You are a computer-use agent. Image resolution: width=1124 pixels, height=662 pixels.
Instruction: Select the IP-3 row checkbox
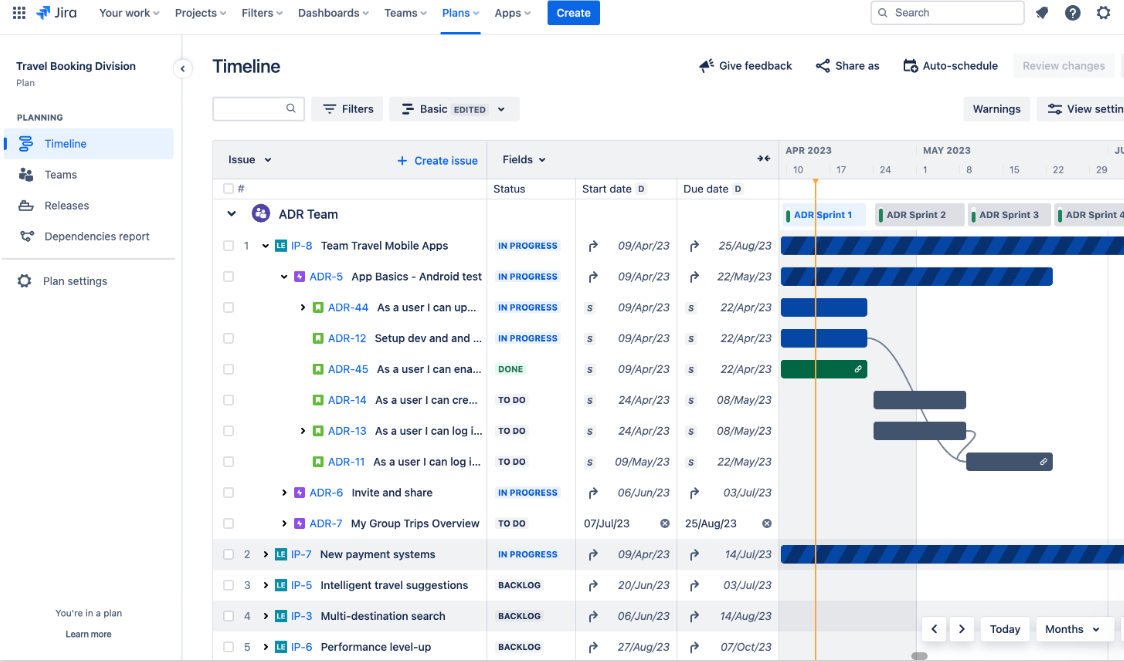tap(228, 616)
